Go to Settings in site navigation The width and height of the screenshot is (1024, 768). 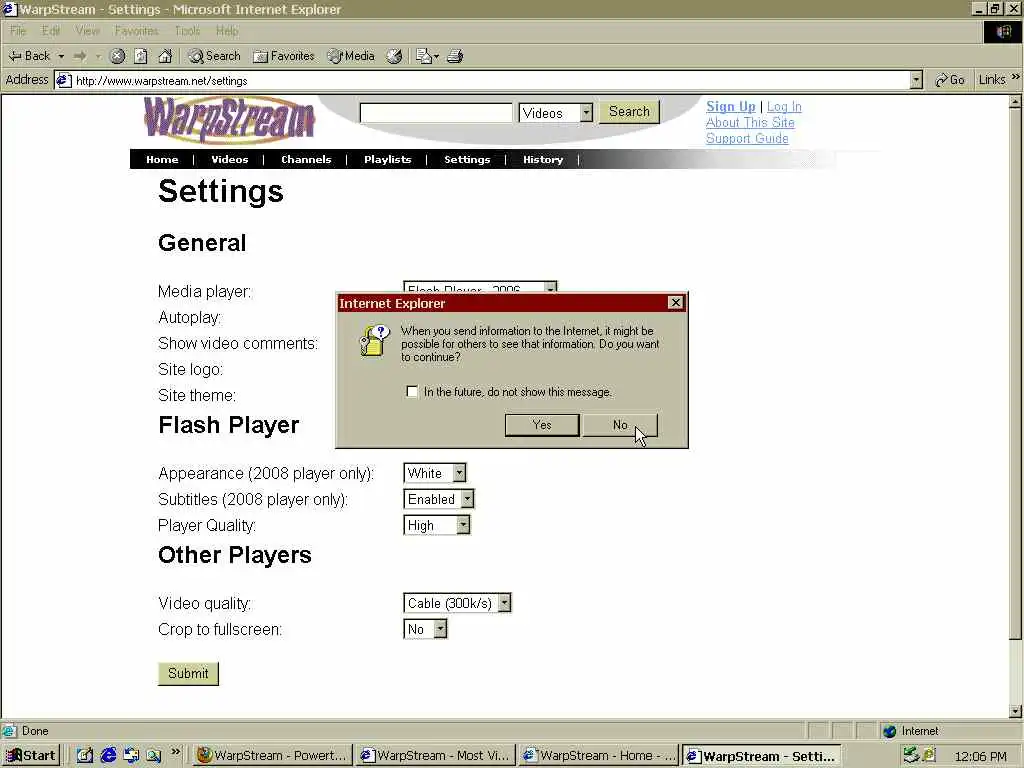click(x=467, y=159)
